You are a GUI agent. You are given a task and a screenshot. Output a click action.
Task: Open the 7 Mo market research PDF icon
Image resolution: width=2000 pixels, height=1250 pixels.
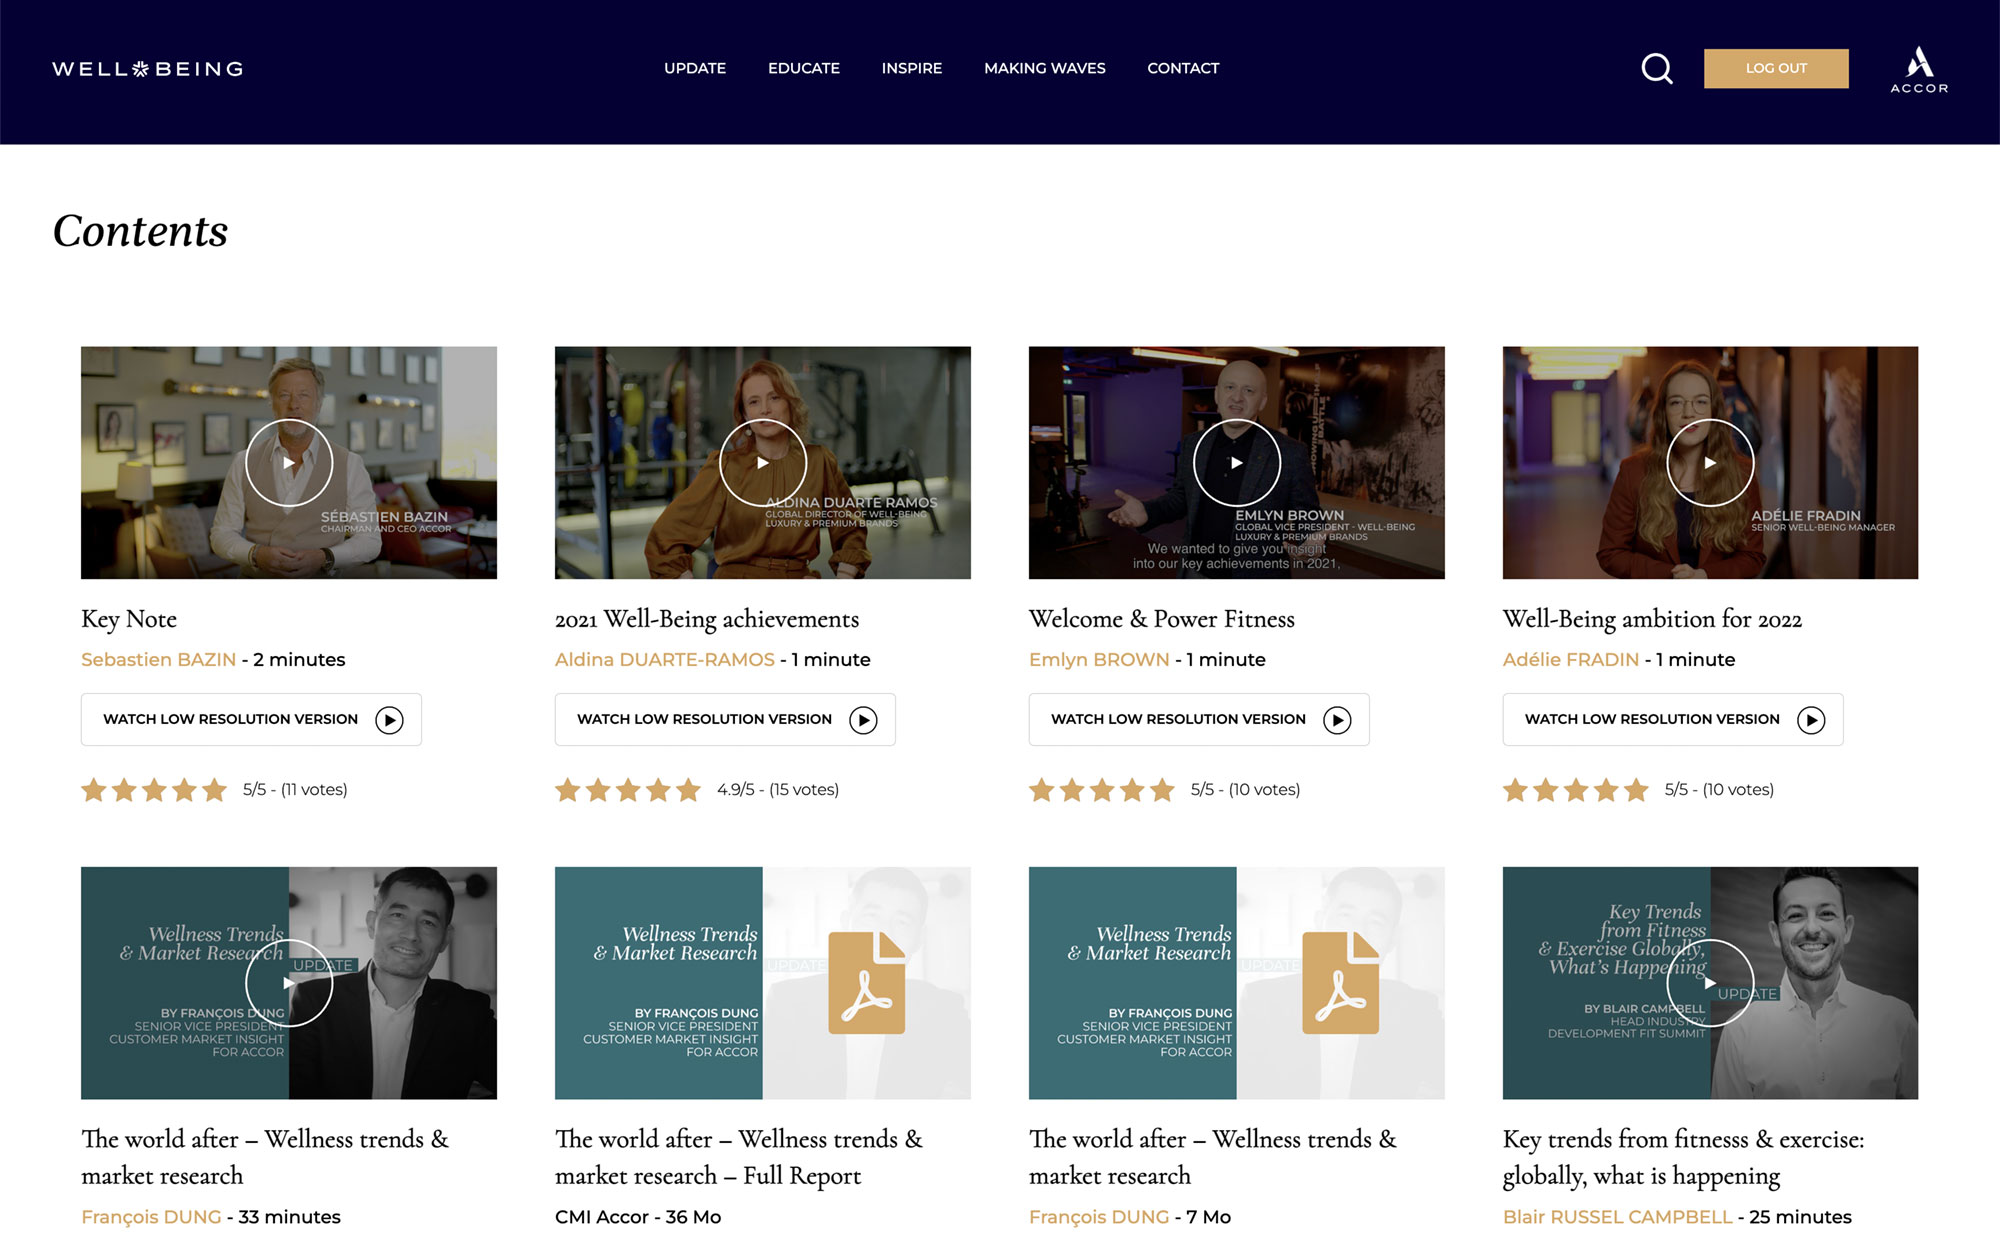click(x=1341, y=983)
